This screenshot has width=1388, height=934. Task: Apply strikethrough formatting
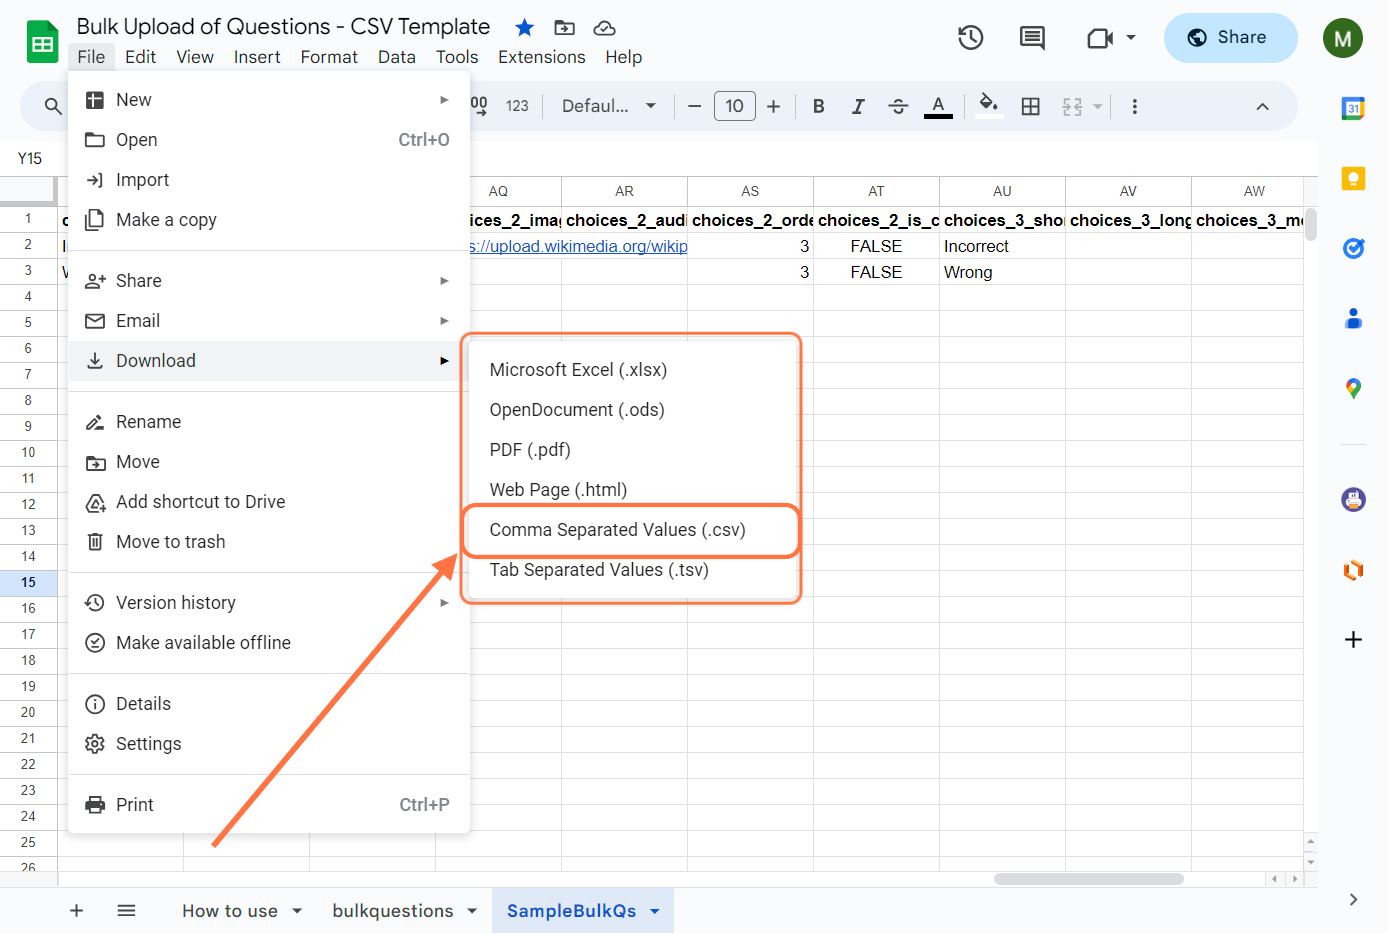click(x=897, y=106)
